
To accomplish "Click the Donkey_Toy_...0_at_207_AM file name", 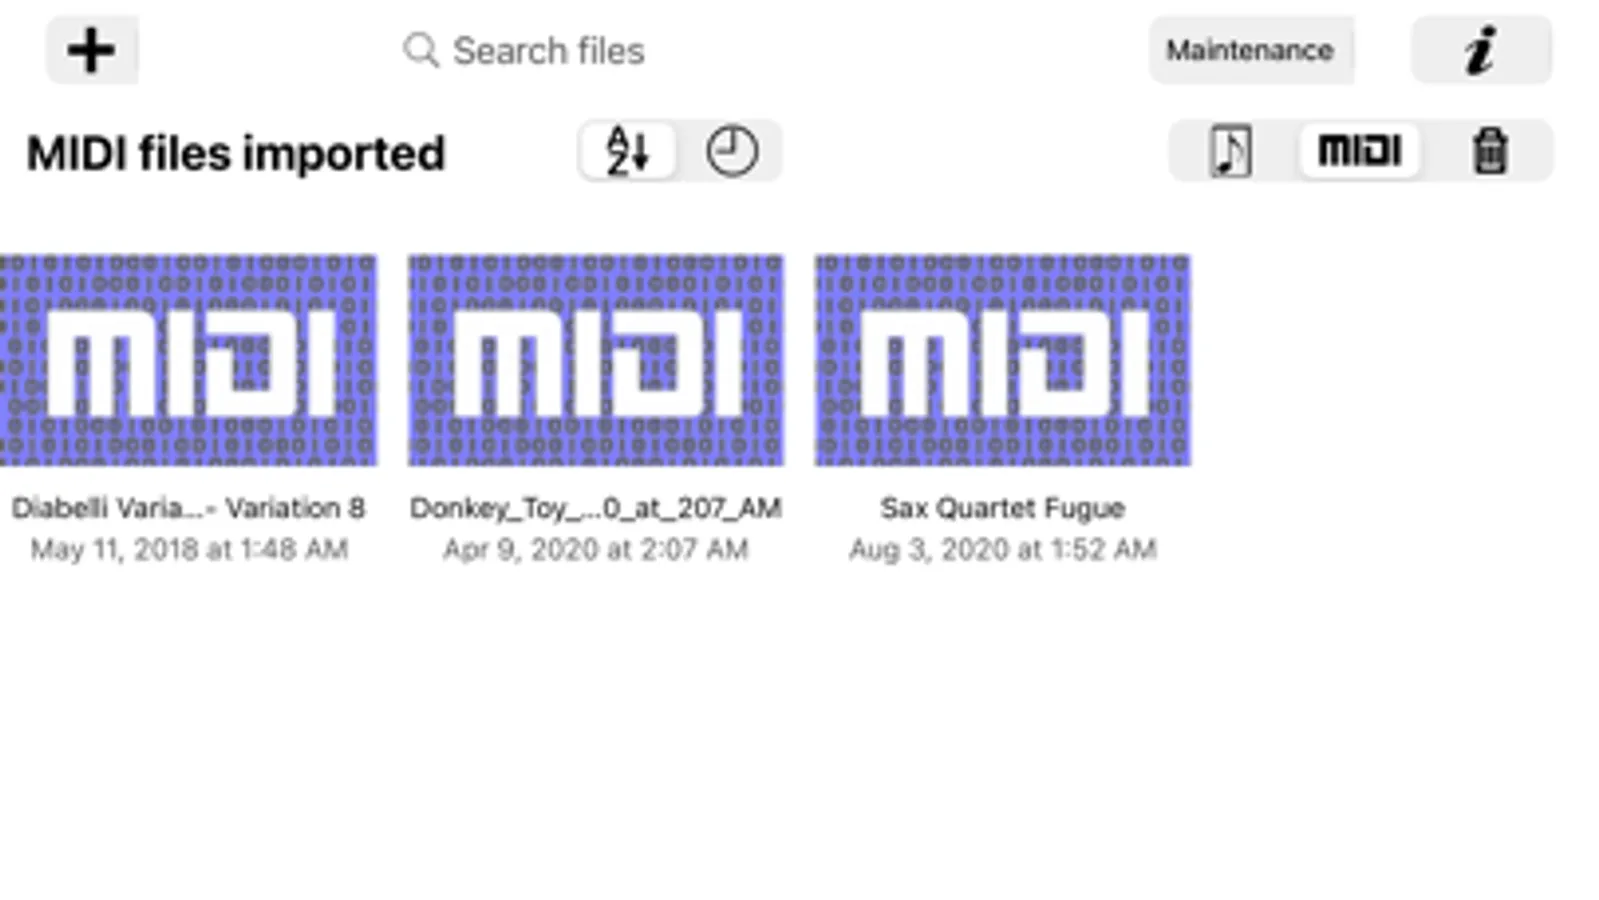I will 596,508.
